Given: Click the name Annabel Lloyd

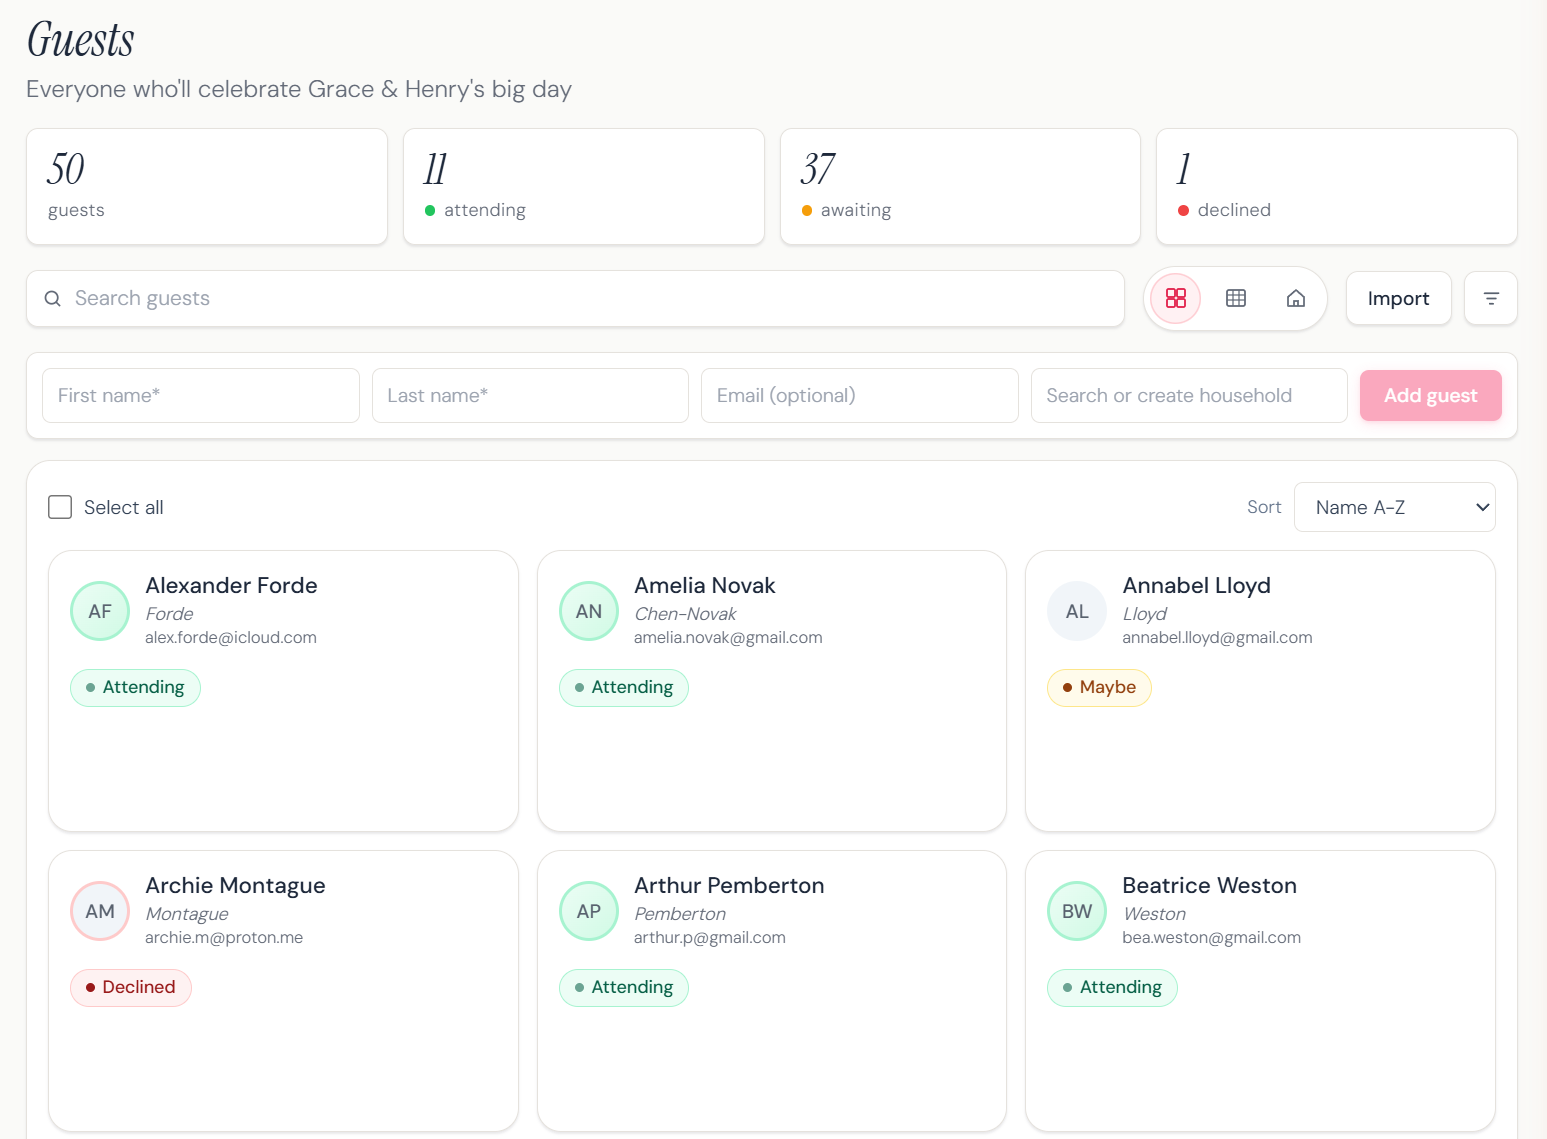Looking at the screenshot, I should click(1196, 585).
